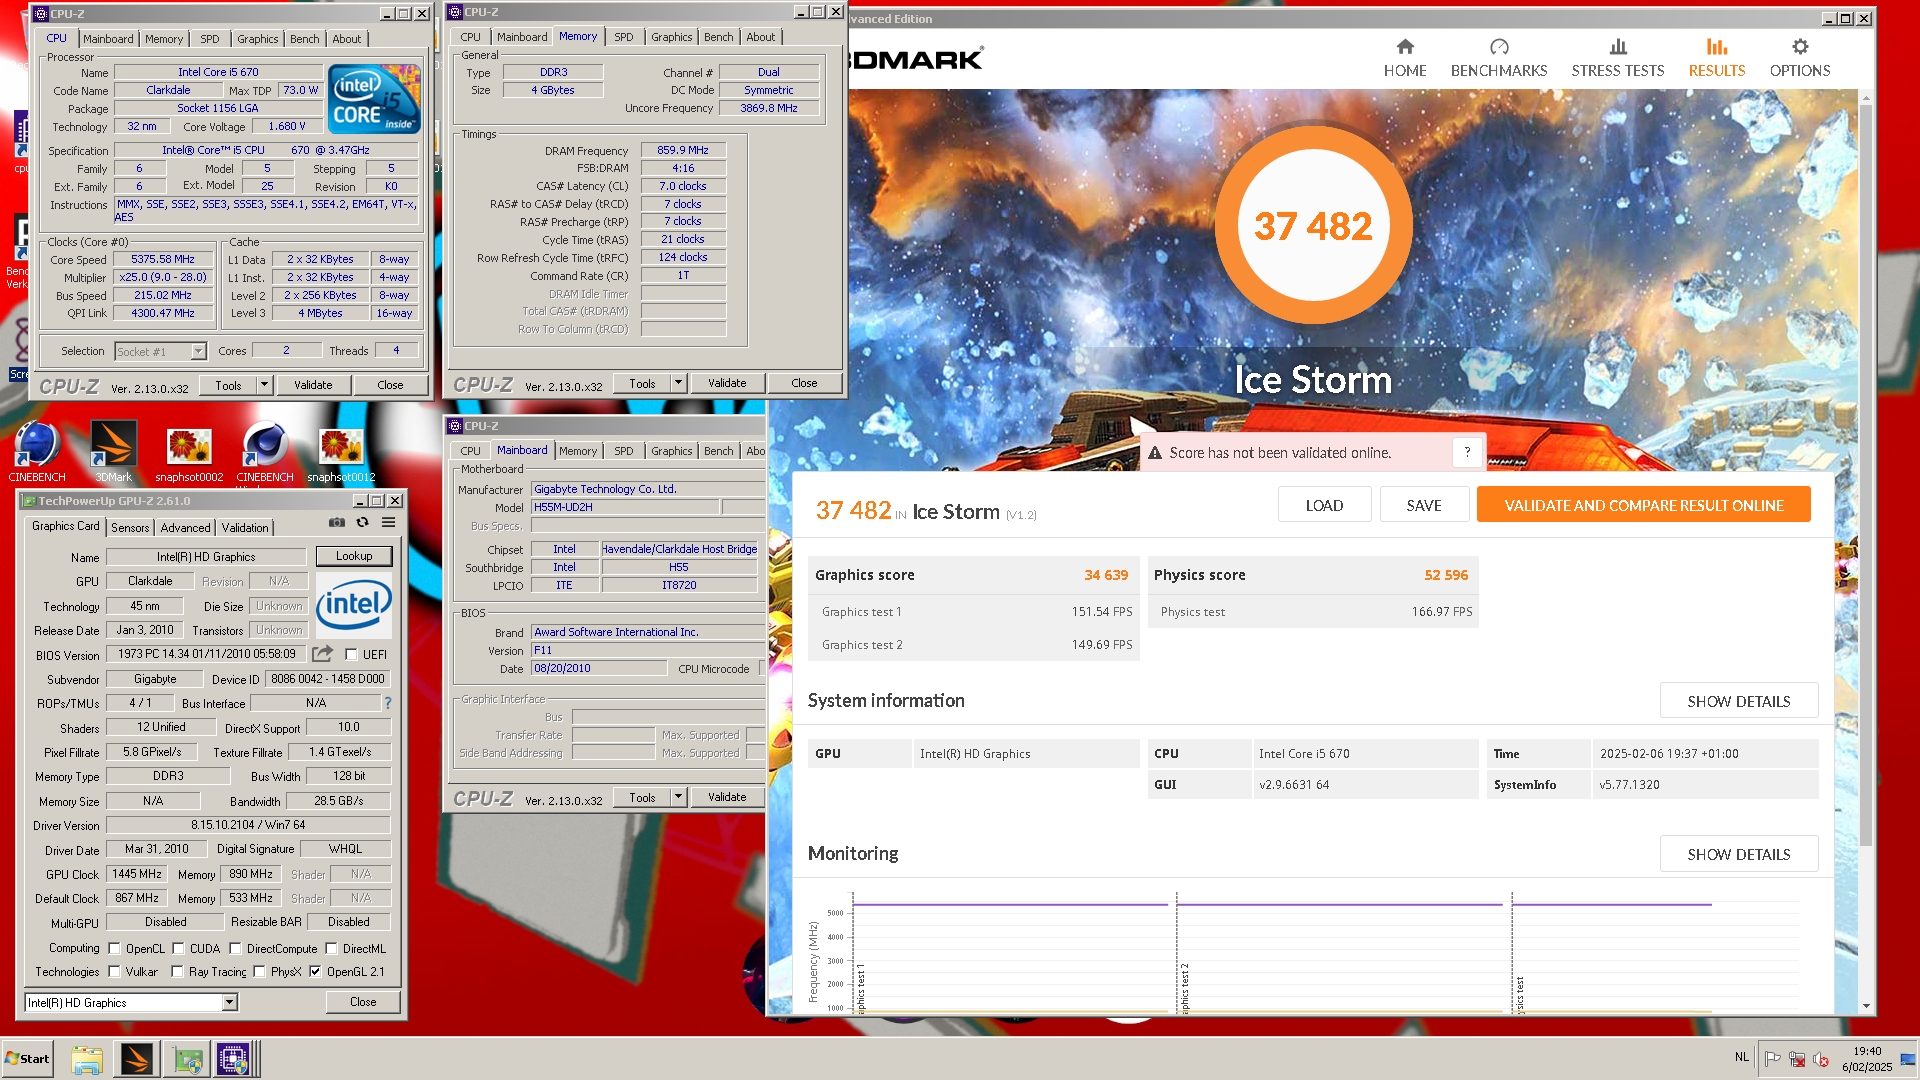This screenshot has width=1920, height=1080.
Task: Toggle OpenGL 2.1 checkbox in GPU-Z
Action: [315, 971]
